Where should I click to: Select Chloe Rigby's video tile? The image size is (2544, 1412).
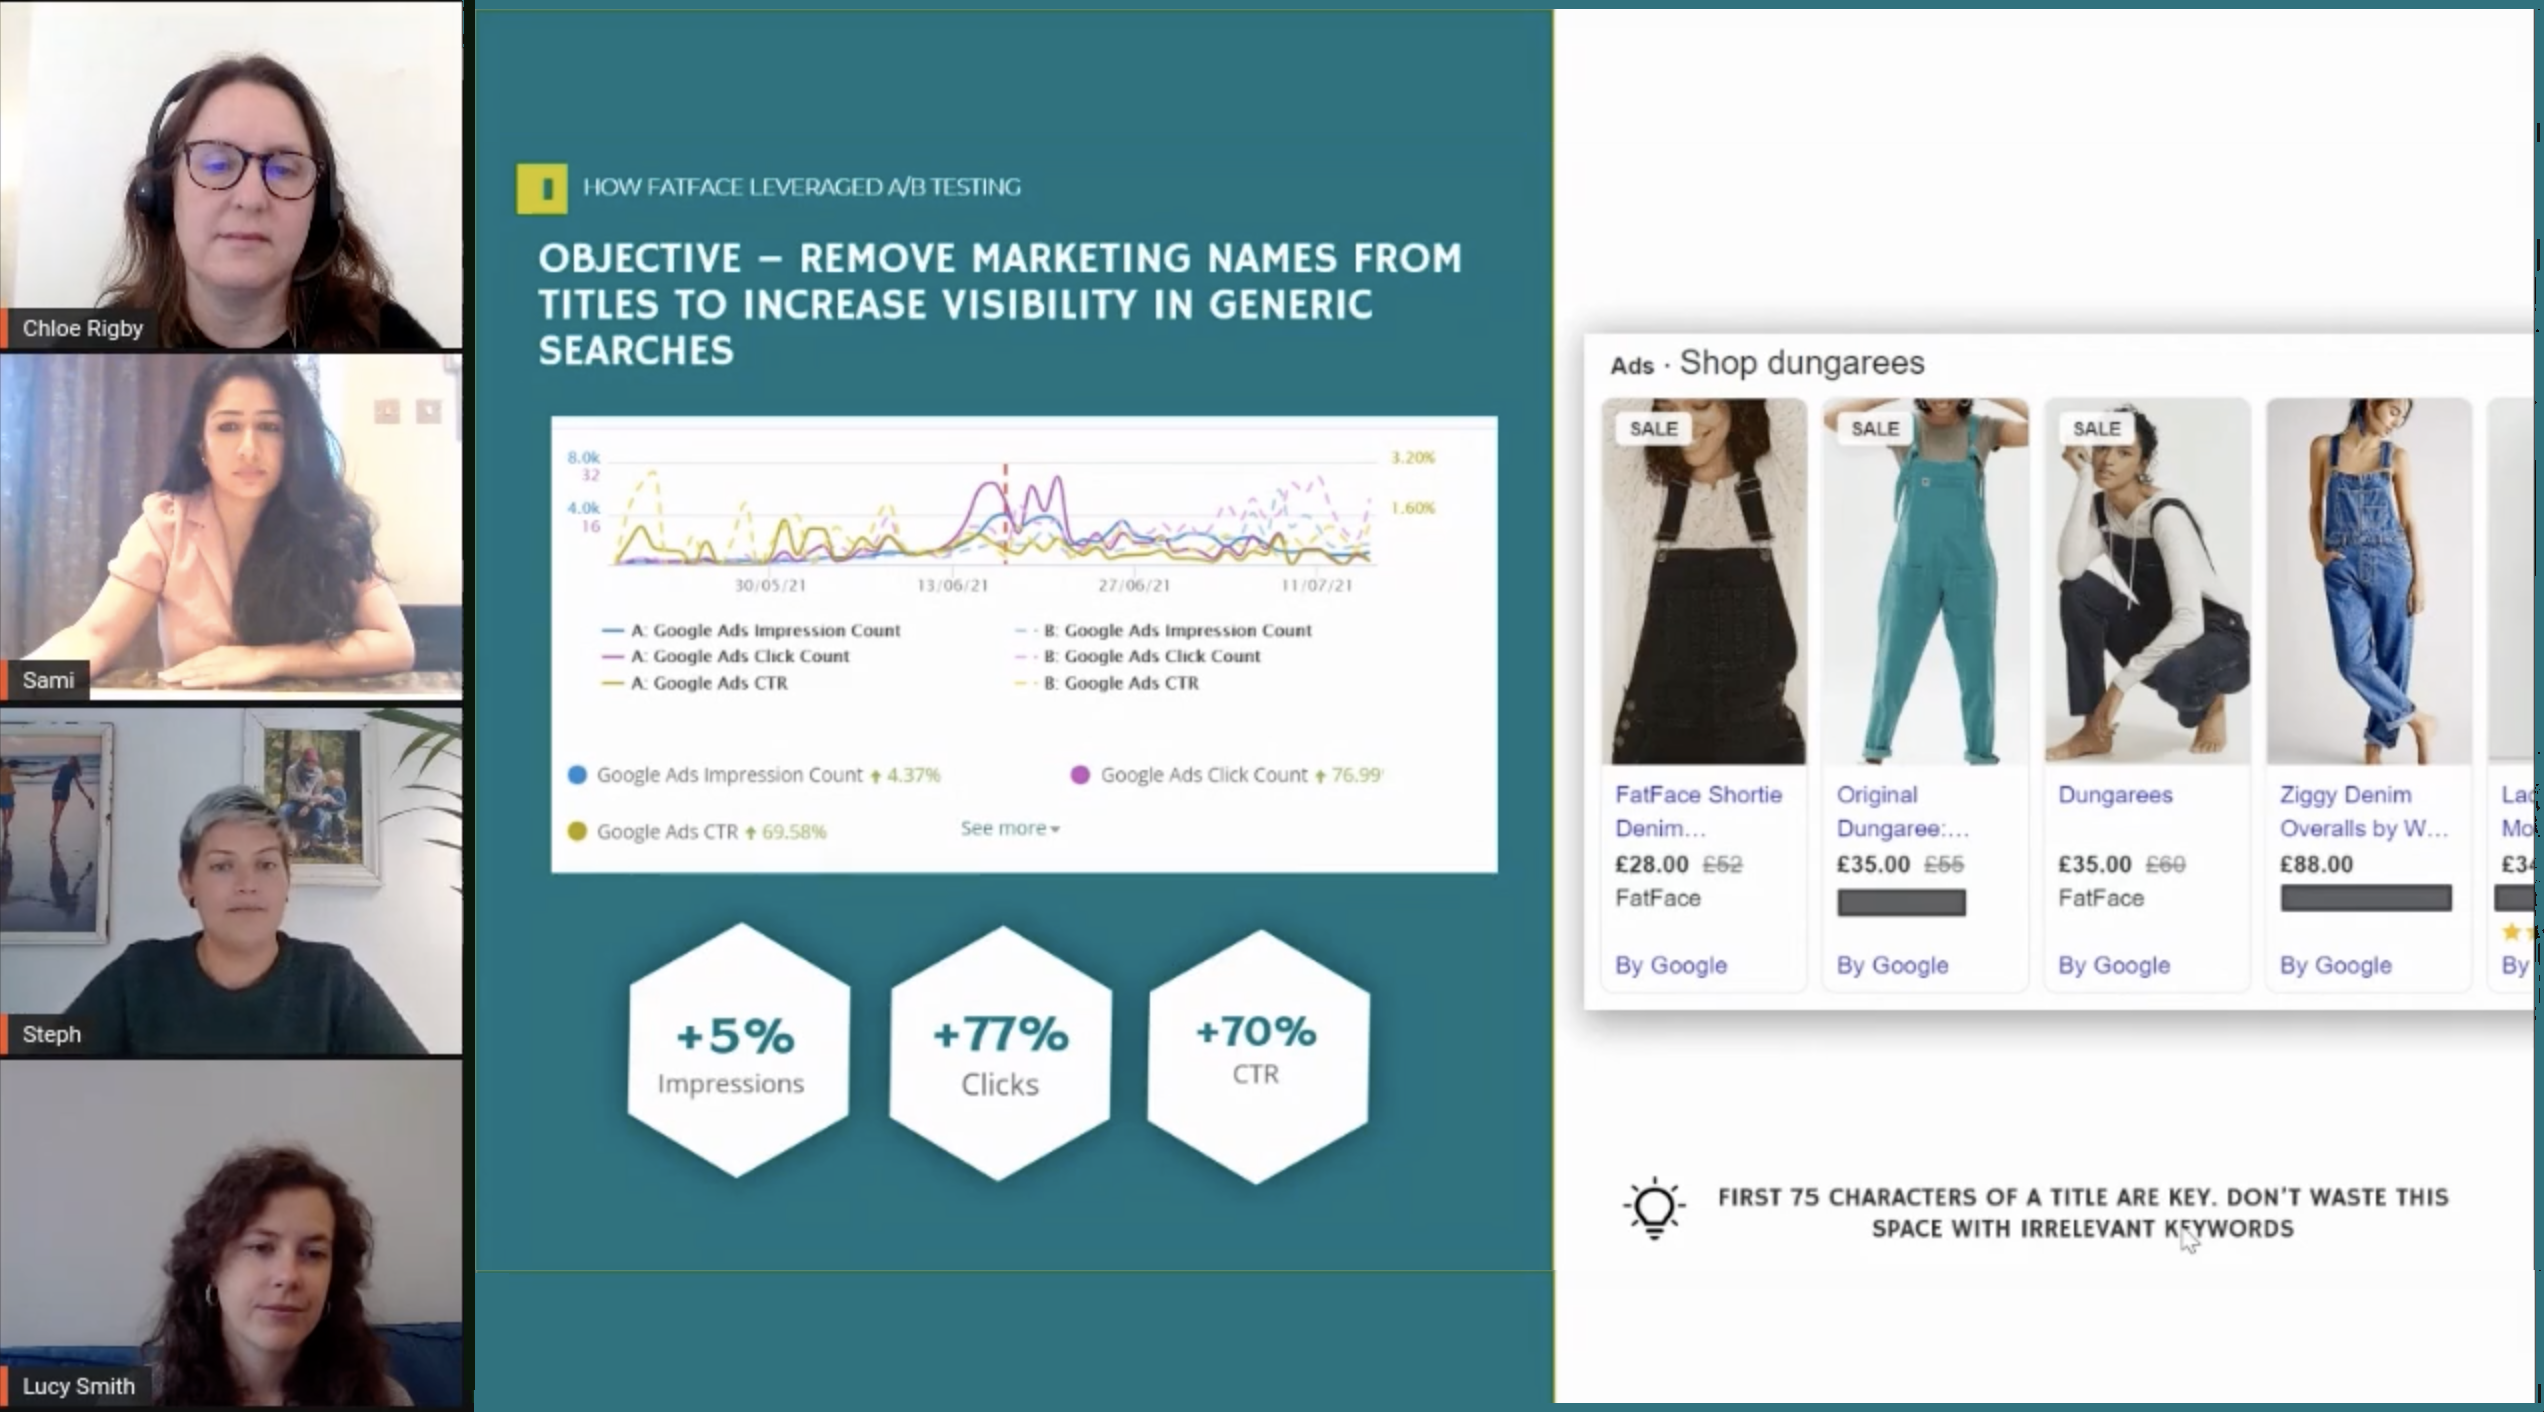point(231,175)
